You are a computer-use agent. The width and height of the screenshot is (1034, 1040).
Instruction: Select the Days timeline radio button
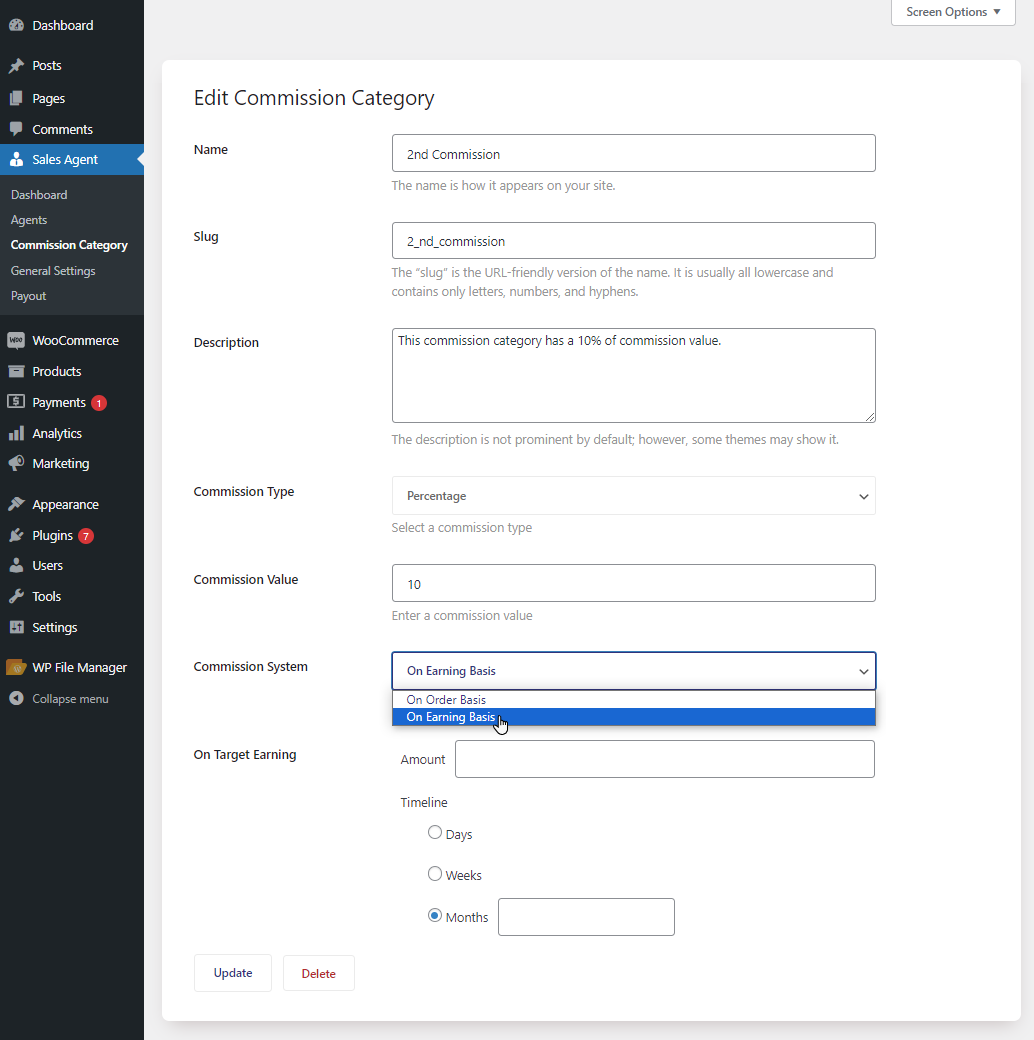(x=435, y=832)
